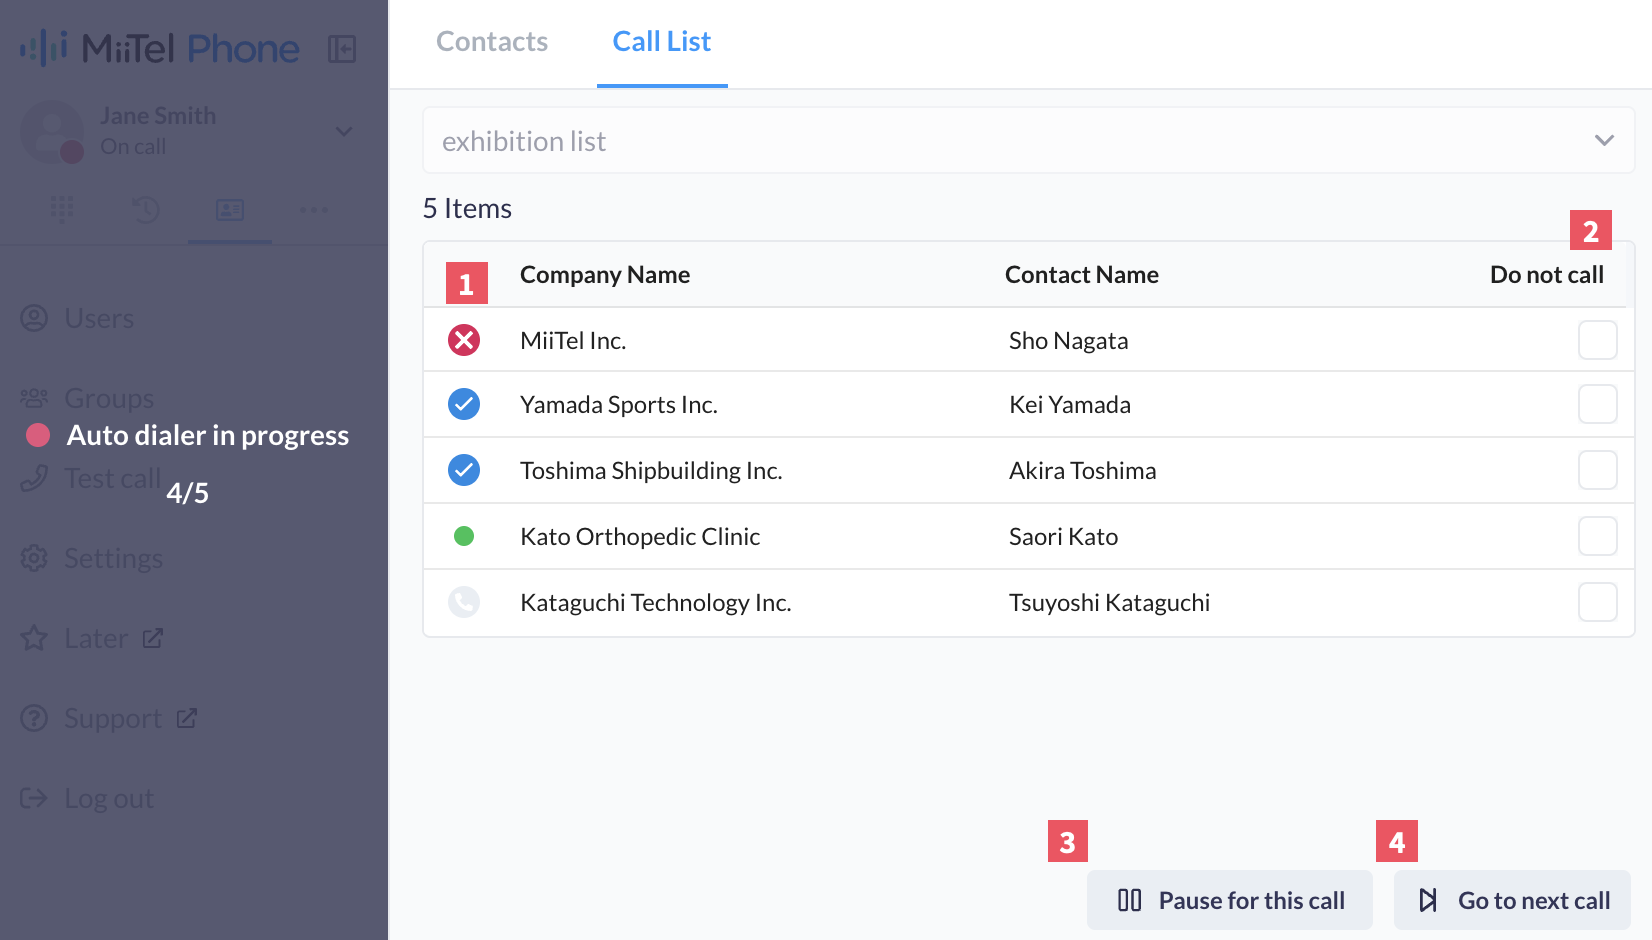
Task: Click the 5 Items count label
Action: coord(467,208)
